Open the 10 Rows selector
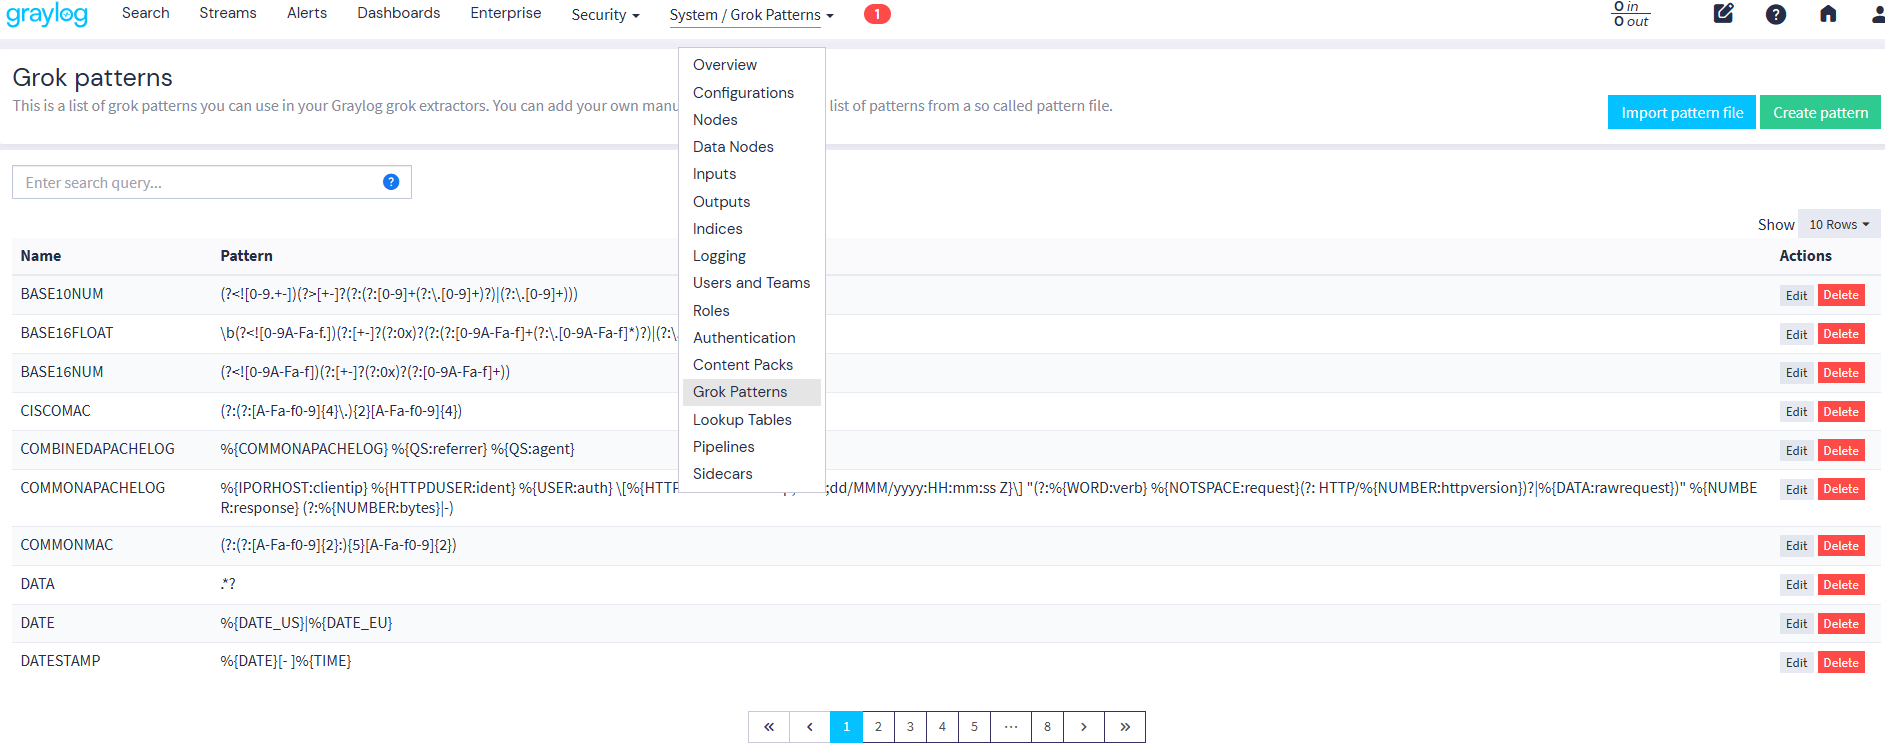Viewport: 1885px width, 744px height. click(1838, 224)
